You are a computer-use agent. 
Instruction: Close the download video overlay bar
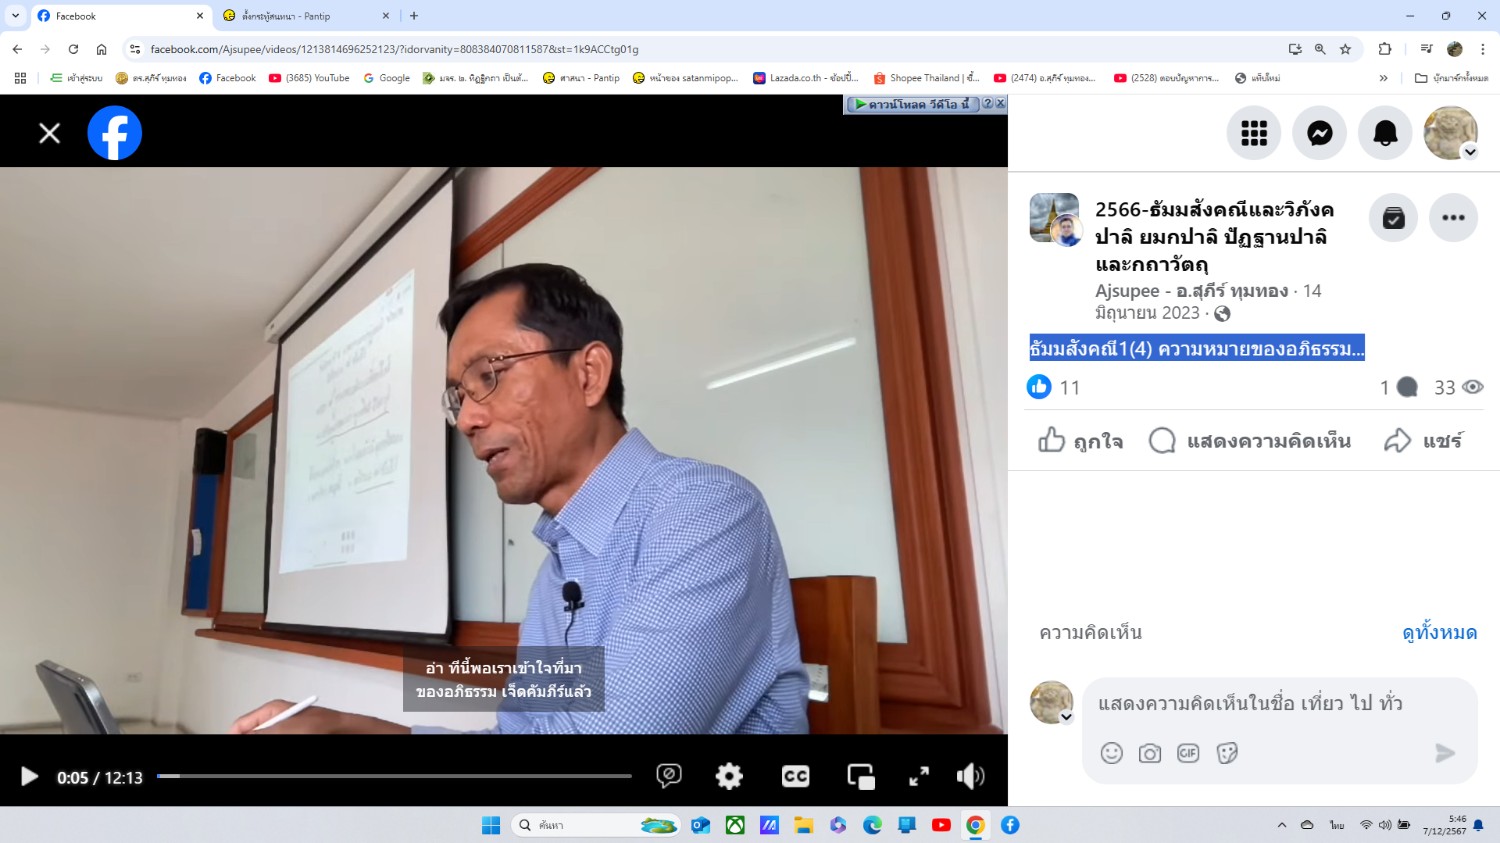1000,103
